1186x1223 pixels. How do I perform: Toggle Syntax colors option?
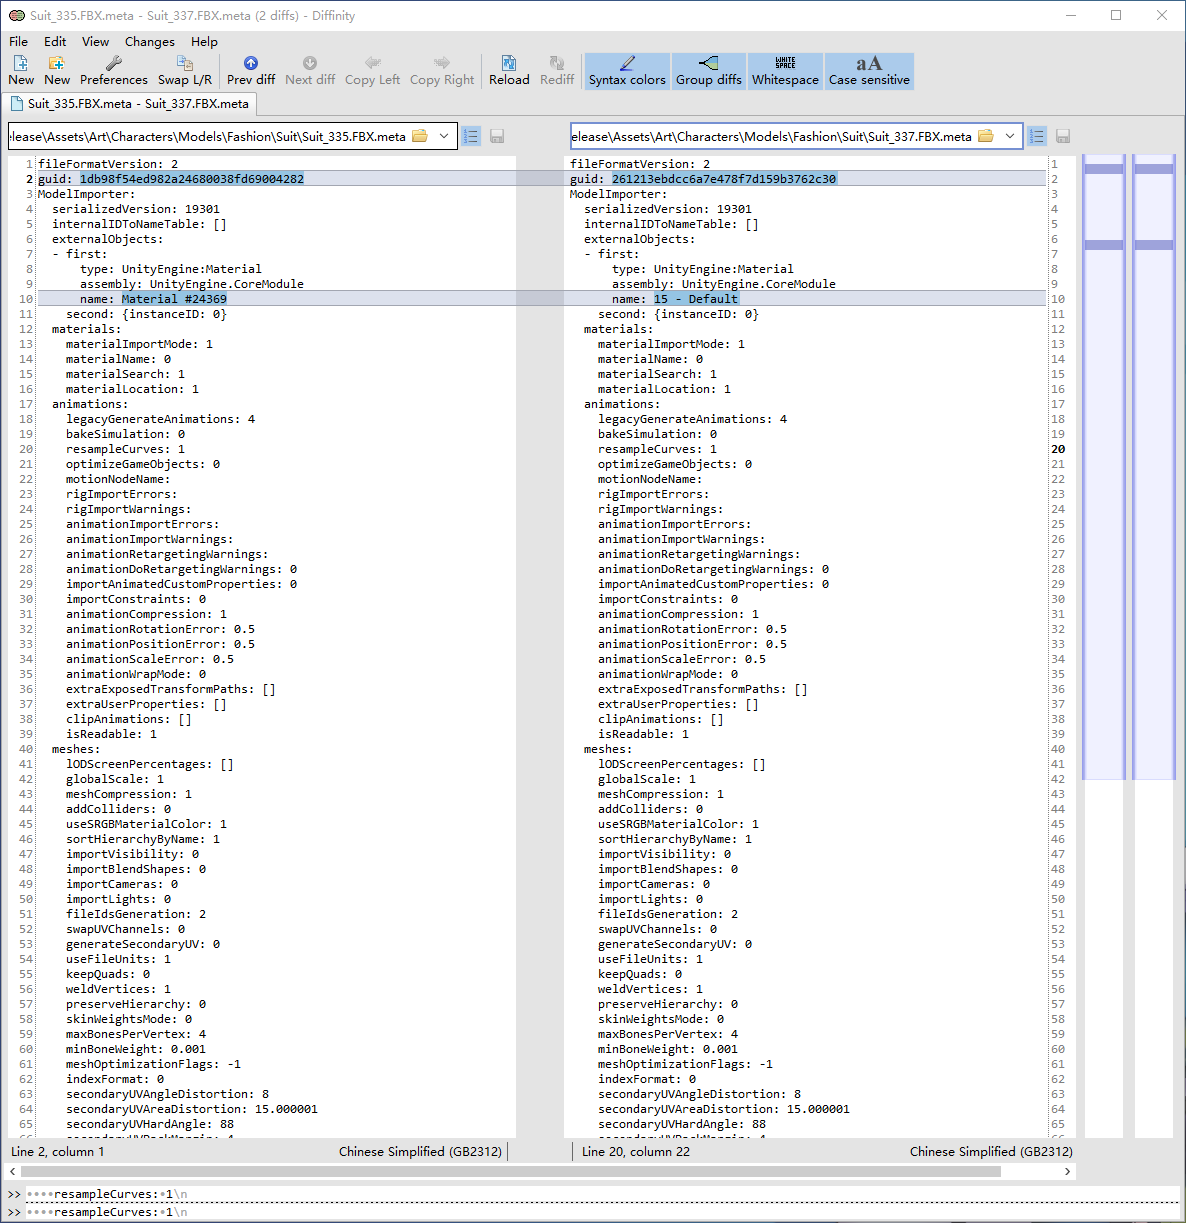pyautogui.click(x=627, y=71)
